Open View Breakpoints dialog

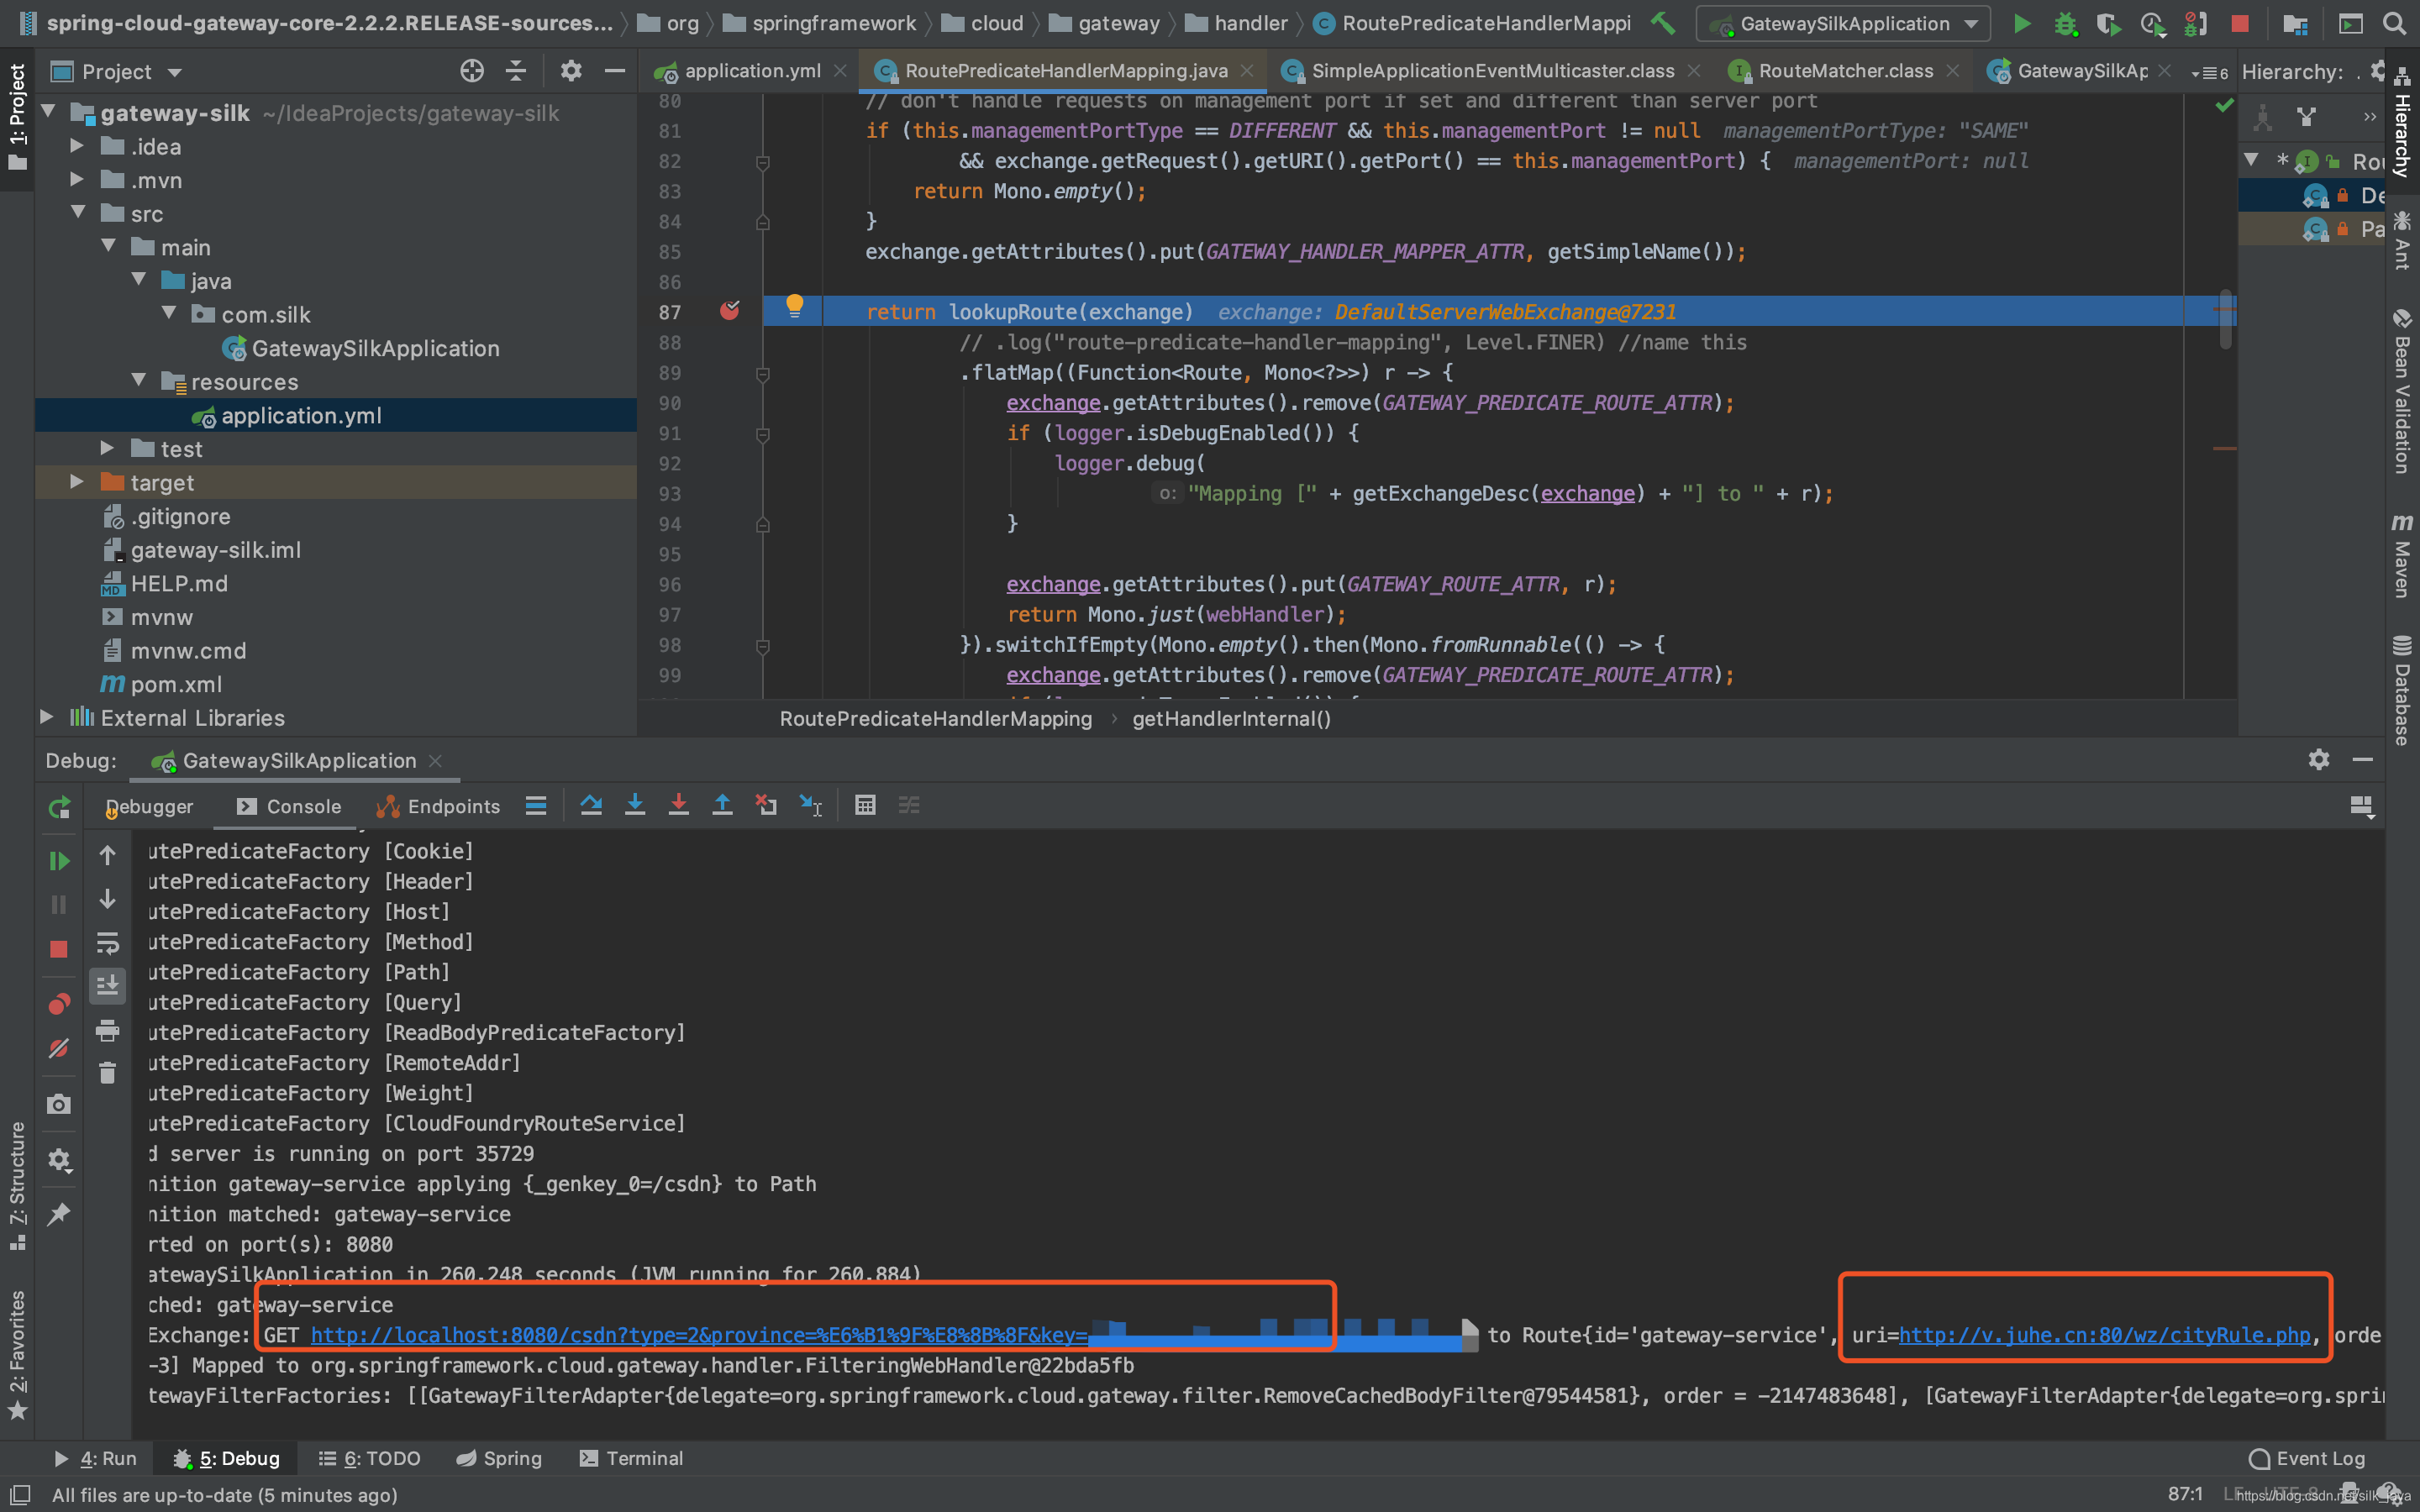pos(59,1004)
